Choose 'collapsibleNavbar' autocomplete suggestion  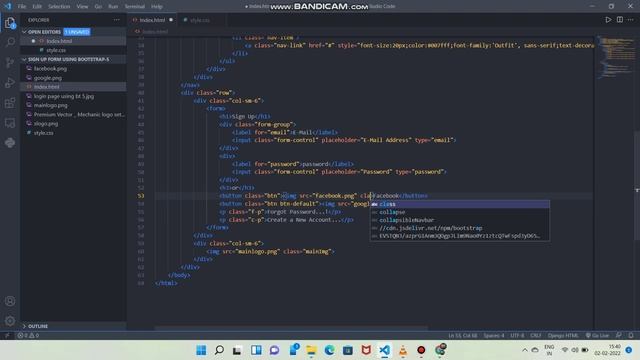(x=460, y=220)
